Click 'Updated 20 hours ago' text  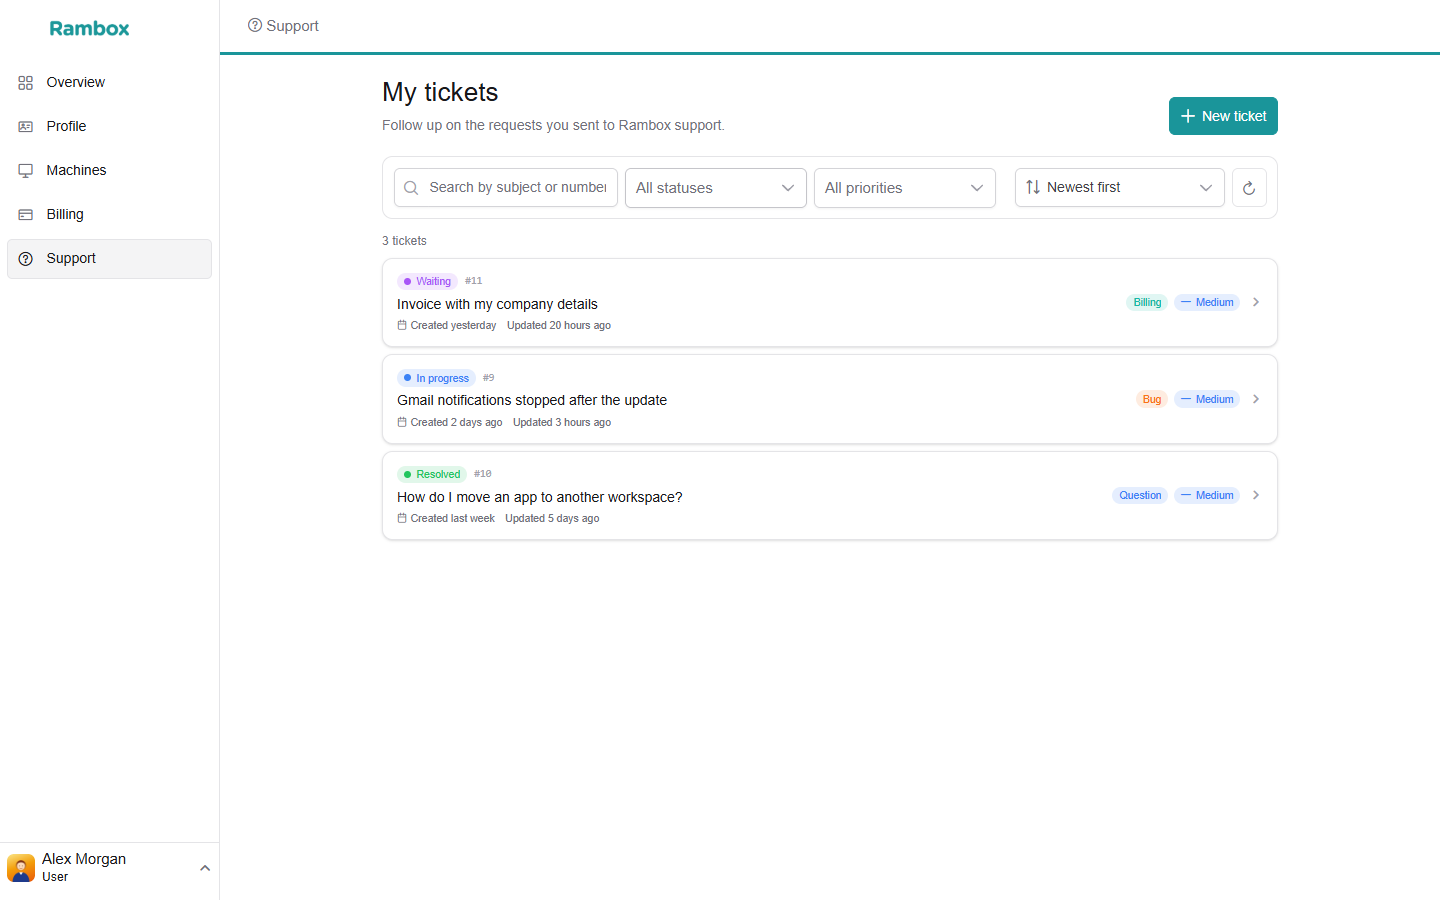pos(559,325)
